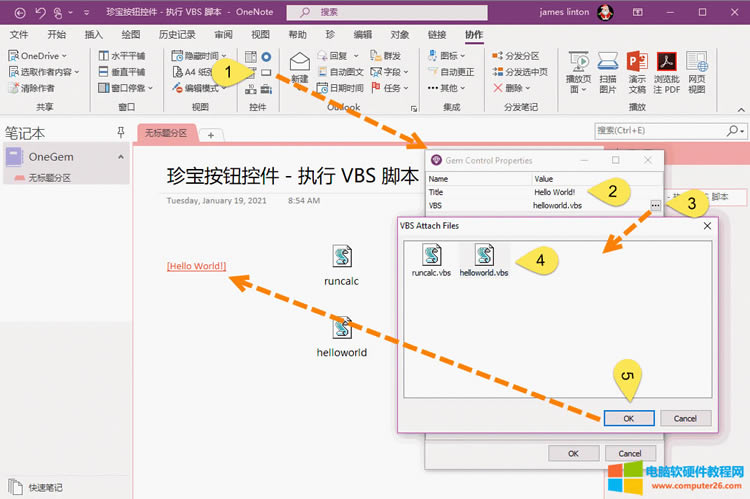Switch to the 历史记录 tab
Screen dimensions: 750x499
[179, 34]
